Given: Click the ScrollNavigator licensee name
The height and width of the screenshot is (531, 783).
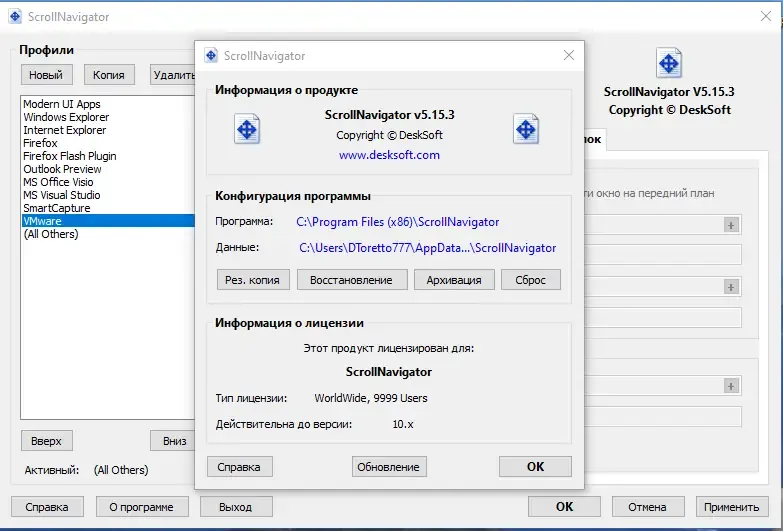Looking at the screenshot, I should pos(389,372).
